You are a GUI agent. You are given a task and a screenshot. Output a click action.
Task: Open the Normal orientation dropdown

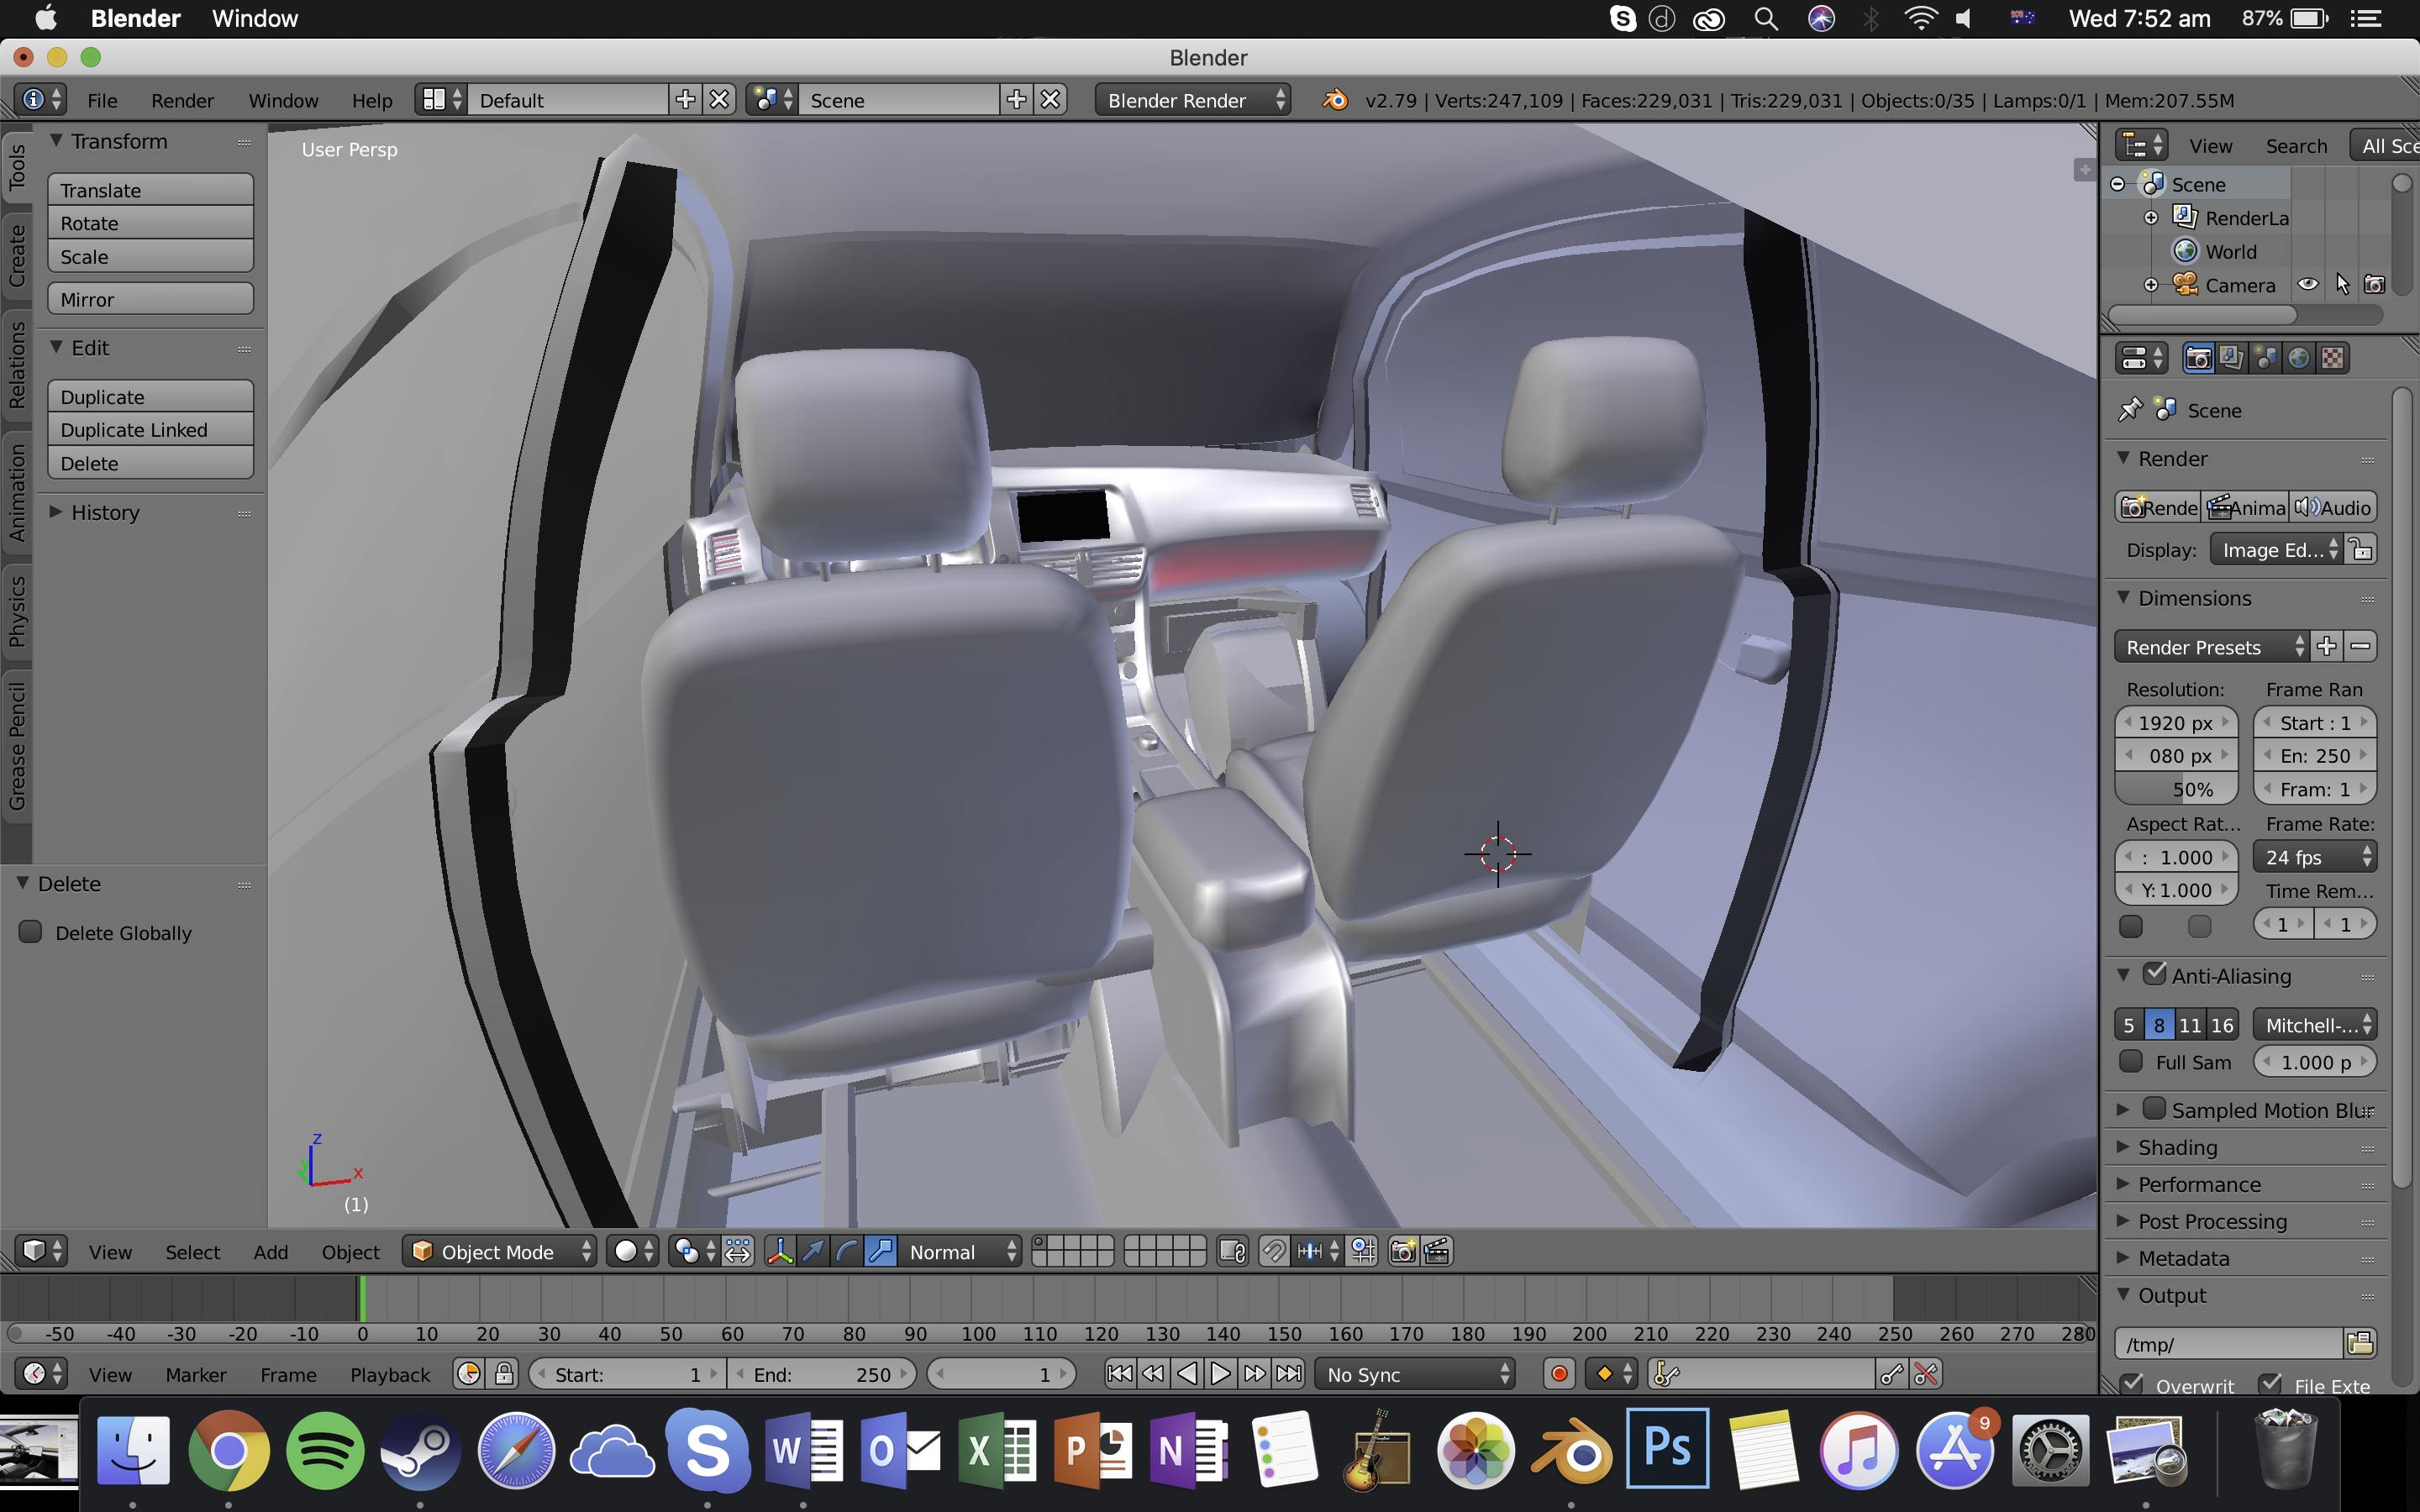959,1251
